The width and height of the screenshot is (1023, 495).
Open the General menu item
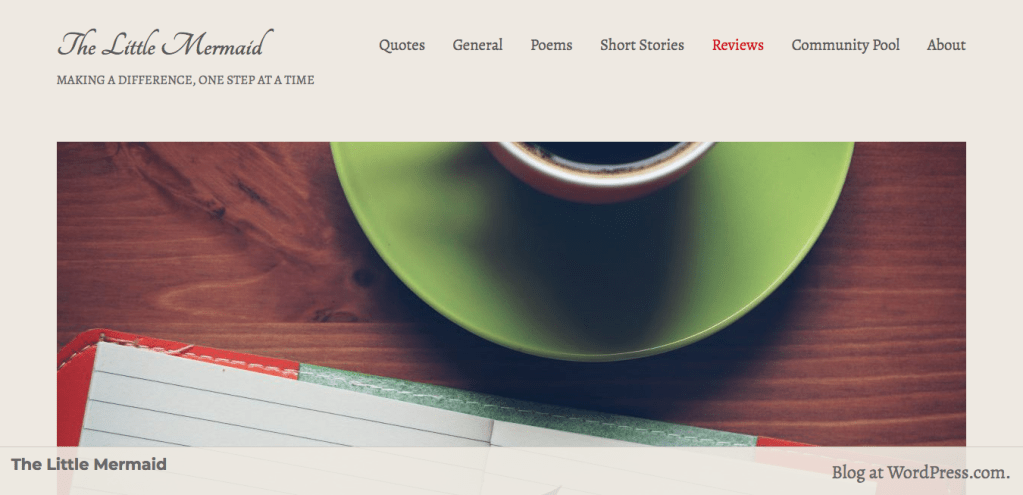(478, 45)
